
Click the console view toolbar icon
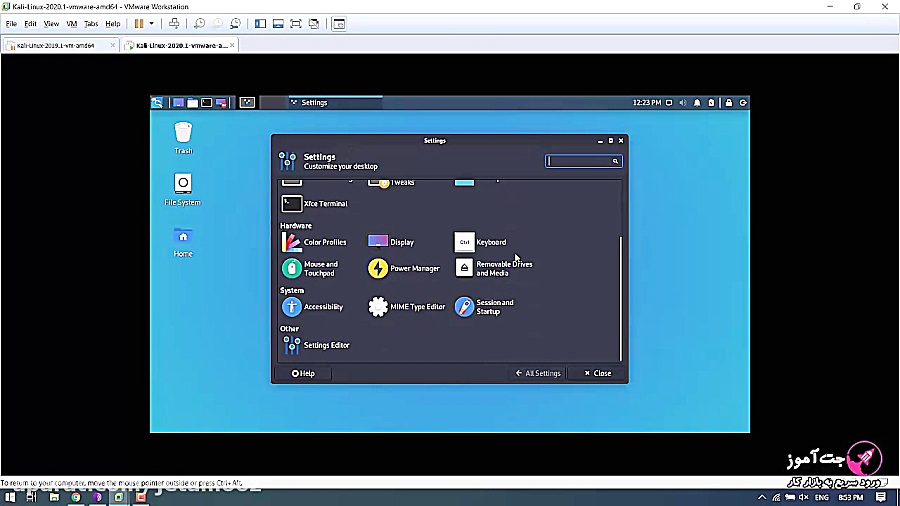coord(339,24)
